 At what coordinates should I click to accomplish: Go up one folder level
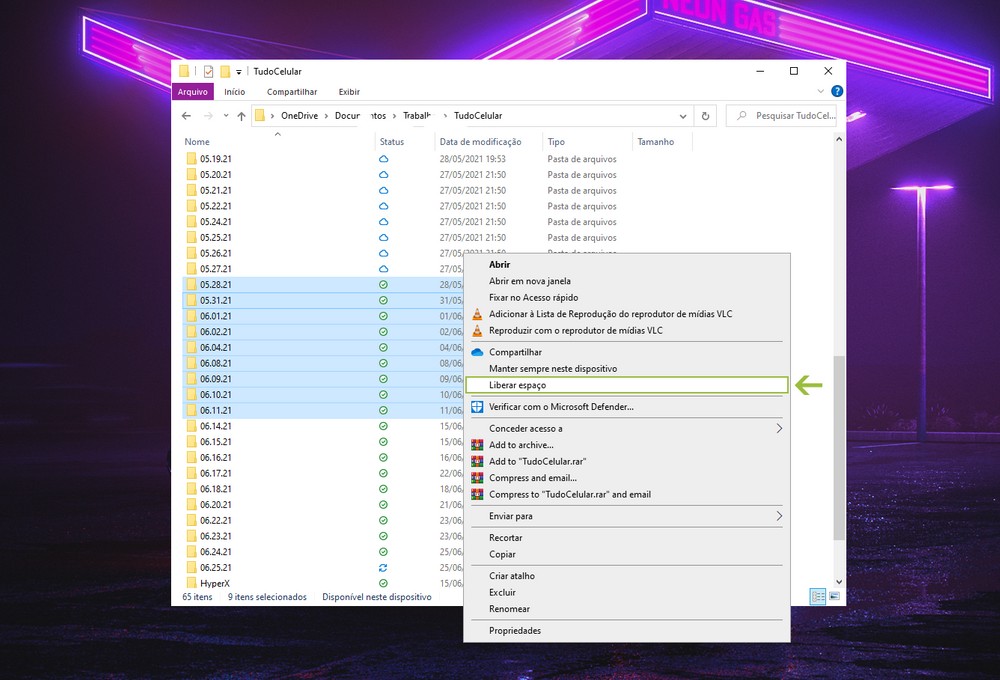point(241,116)
